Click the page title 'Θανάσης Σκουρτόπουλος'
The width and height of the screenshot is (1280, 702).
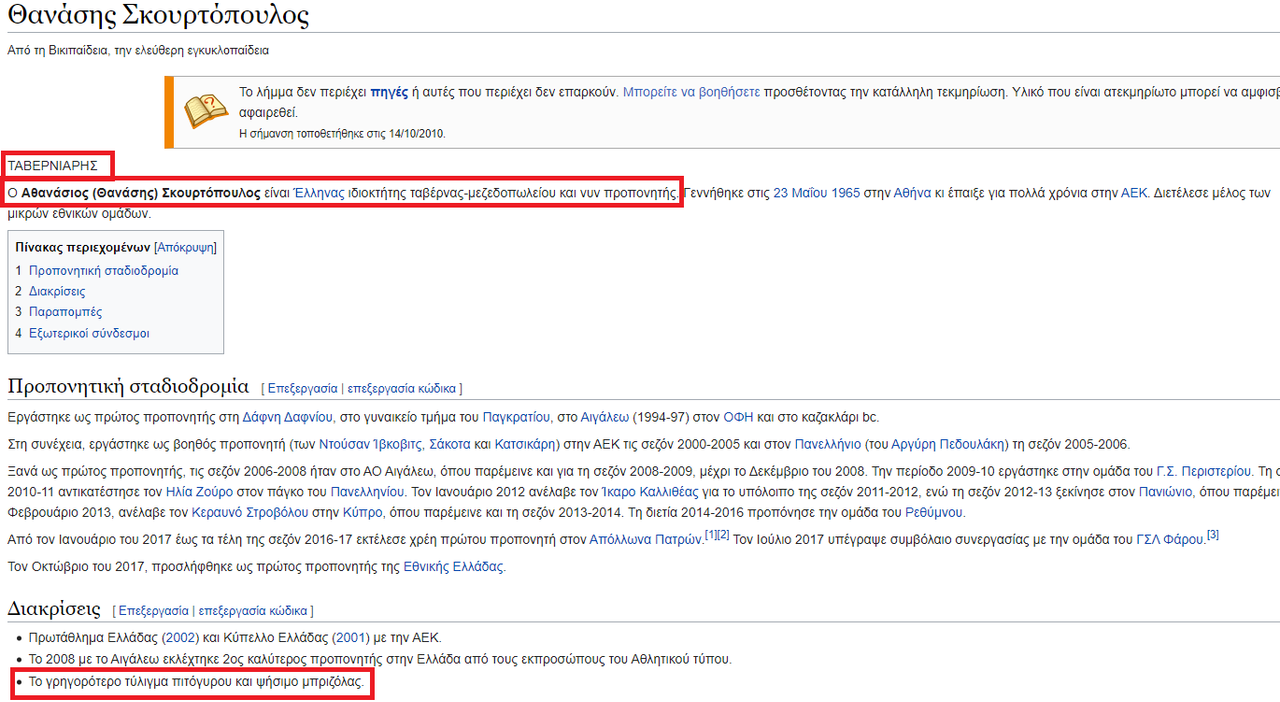(x=158, y=16)
